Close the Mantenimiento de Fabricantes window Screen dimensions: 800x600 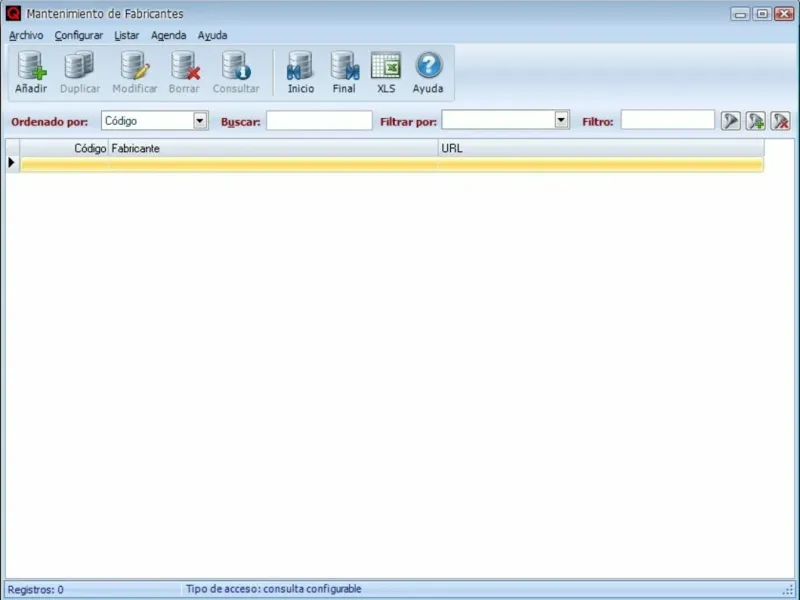pos(784,14)
